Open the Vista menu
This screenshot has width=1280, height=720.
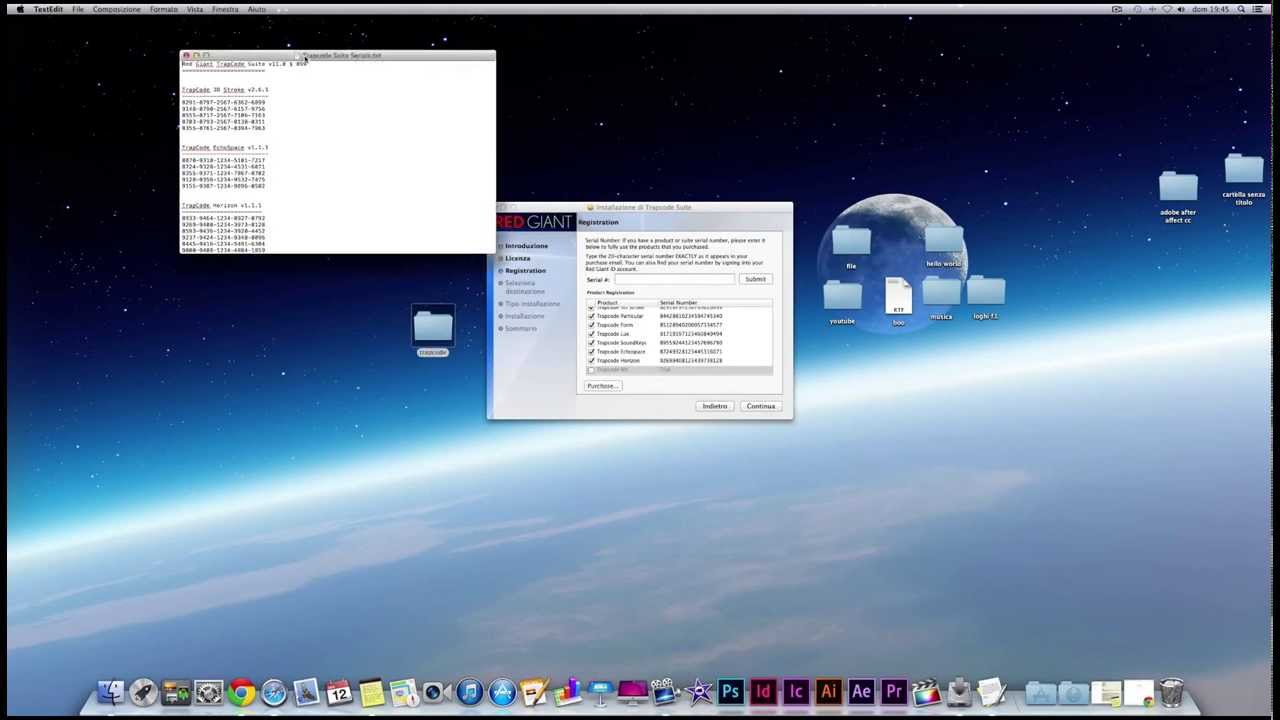195,9
